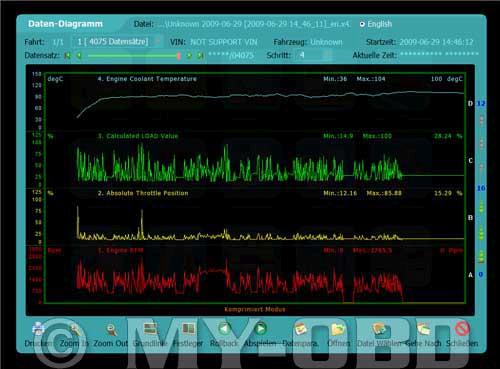Select channel D marker beside coolant graph
This screenshot has height=369, width=500.
(x=470, y=103)
